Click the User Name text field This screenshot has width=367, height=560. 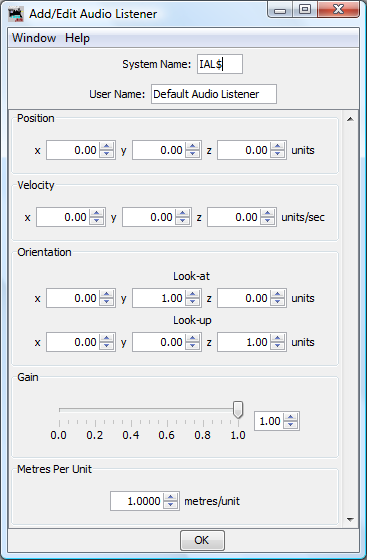click(214, 94)
